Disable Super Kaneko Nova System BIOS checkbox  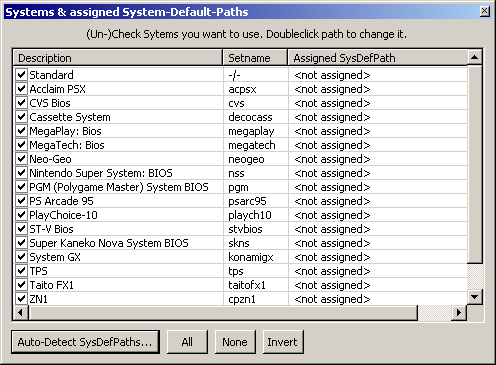pos(21,243)
